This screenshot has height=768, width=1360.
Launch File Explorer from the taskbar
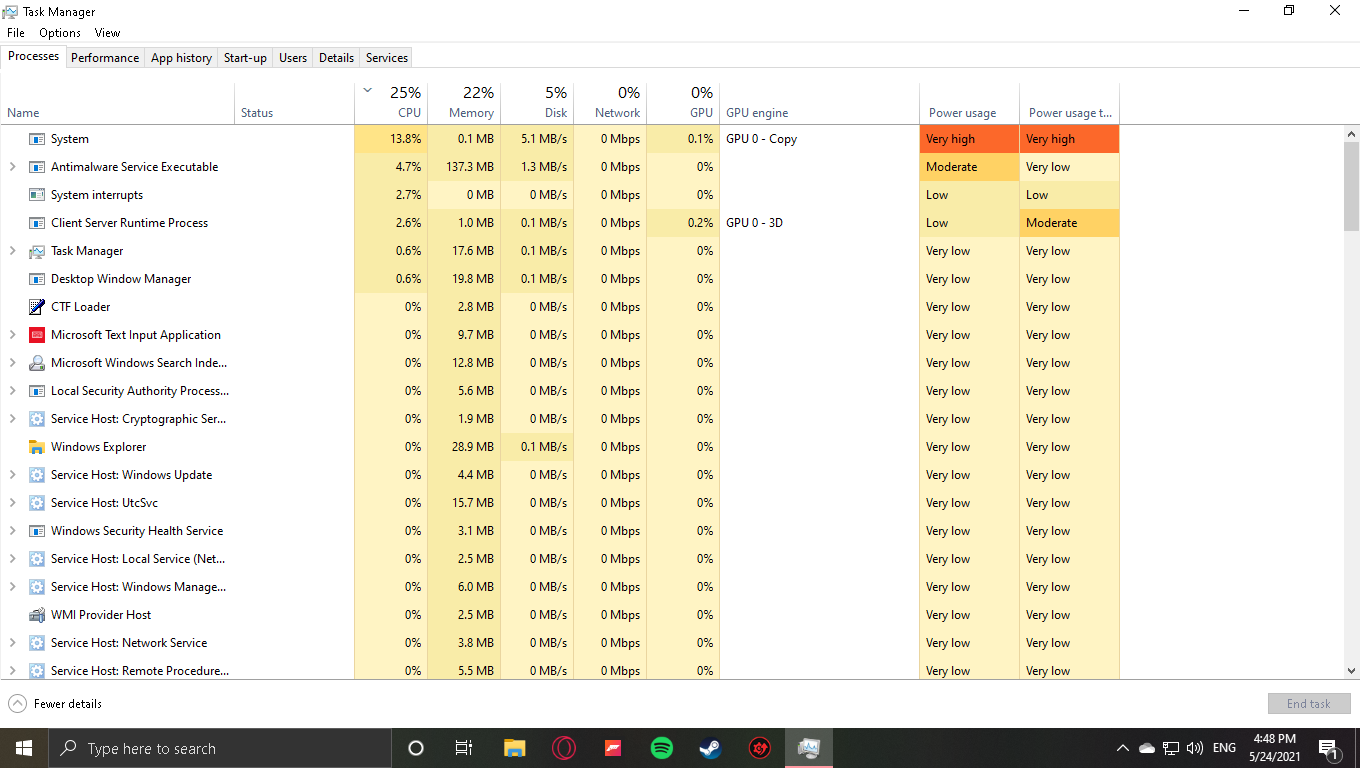click(x=514, y=748)
